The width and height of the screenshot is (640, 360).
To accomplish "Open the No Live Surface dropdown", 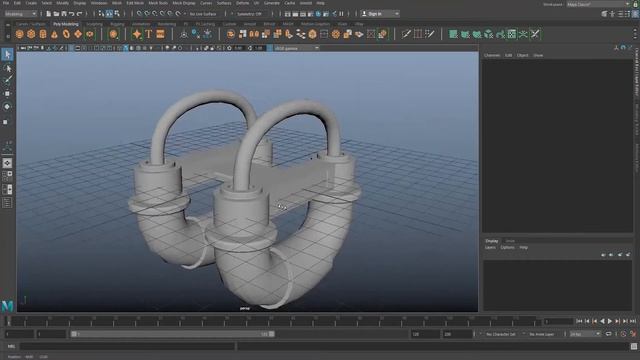I will click(x=203, y=14).
